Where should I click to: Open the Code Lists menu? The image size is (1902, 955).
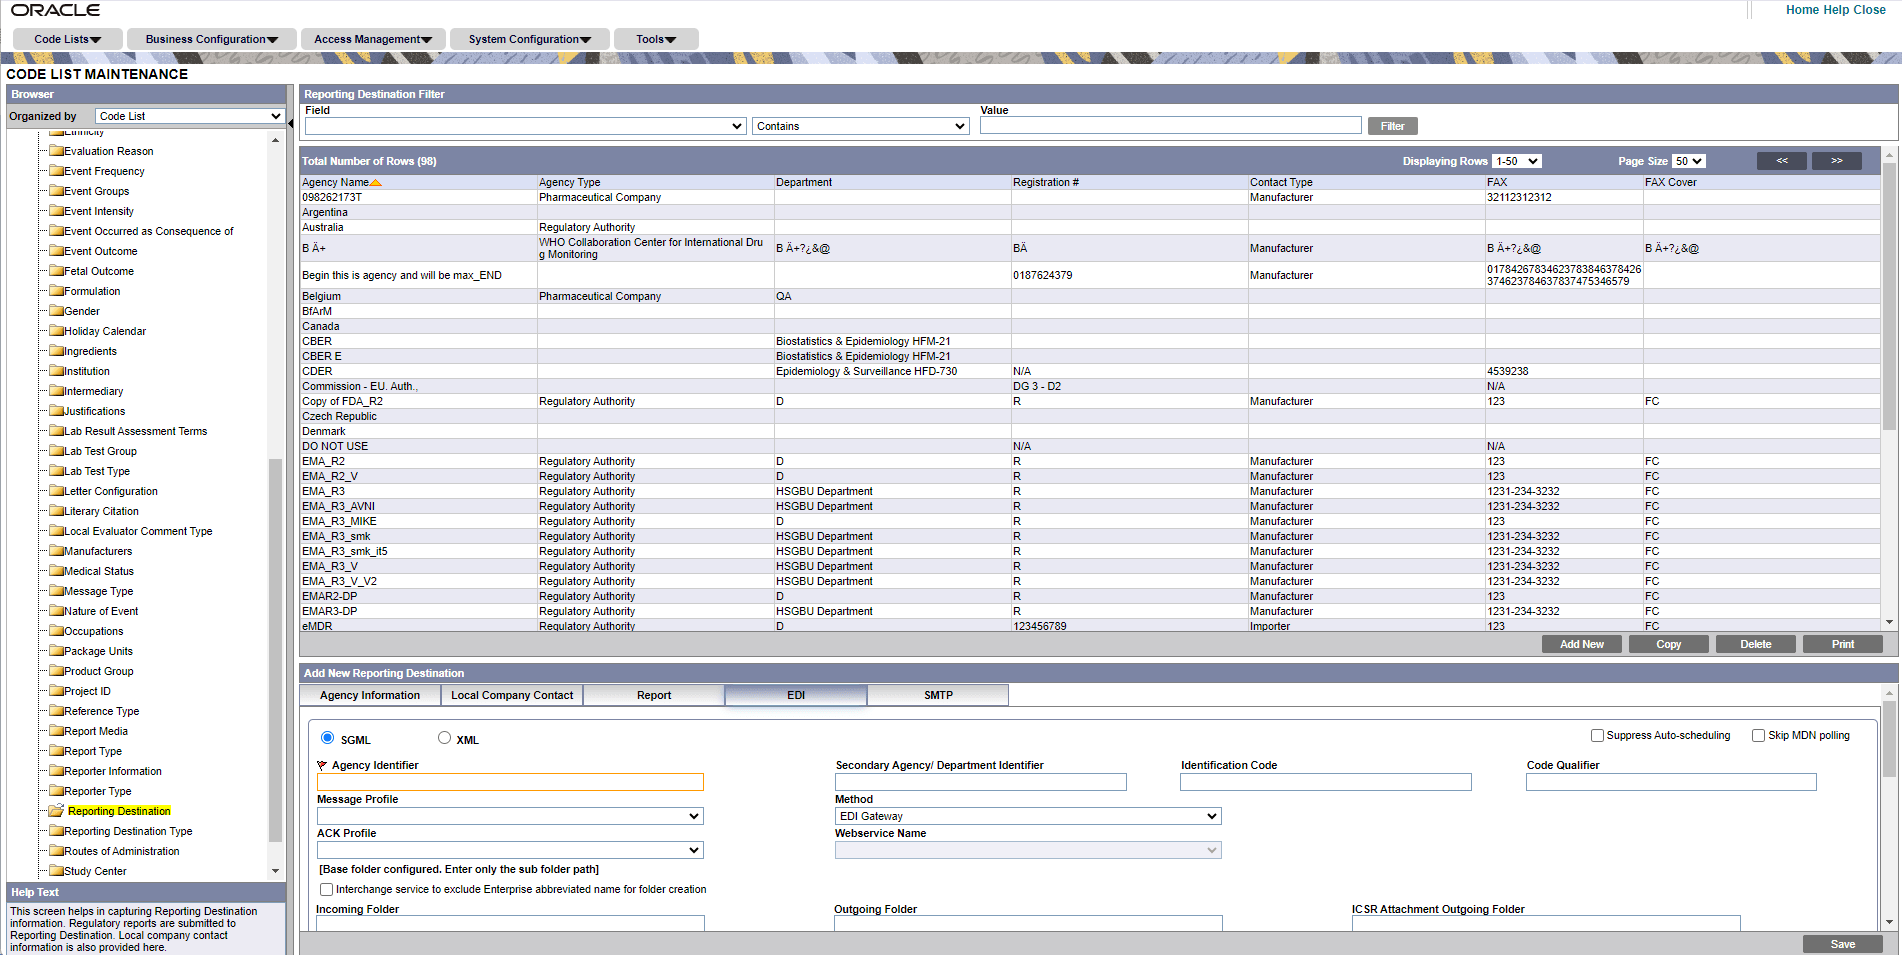[67, 39]
